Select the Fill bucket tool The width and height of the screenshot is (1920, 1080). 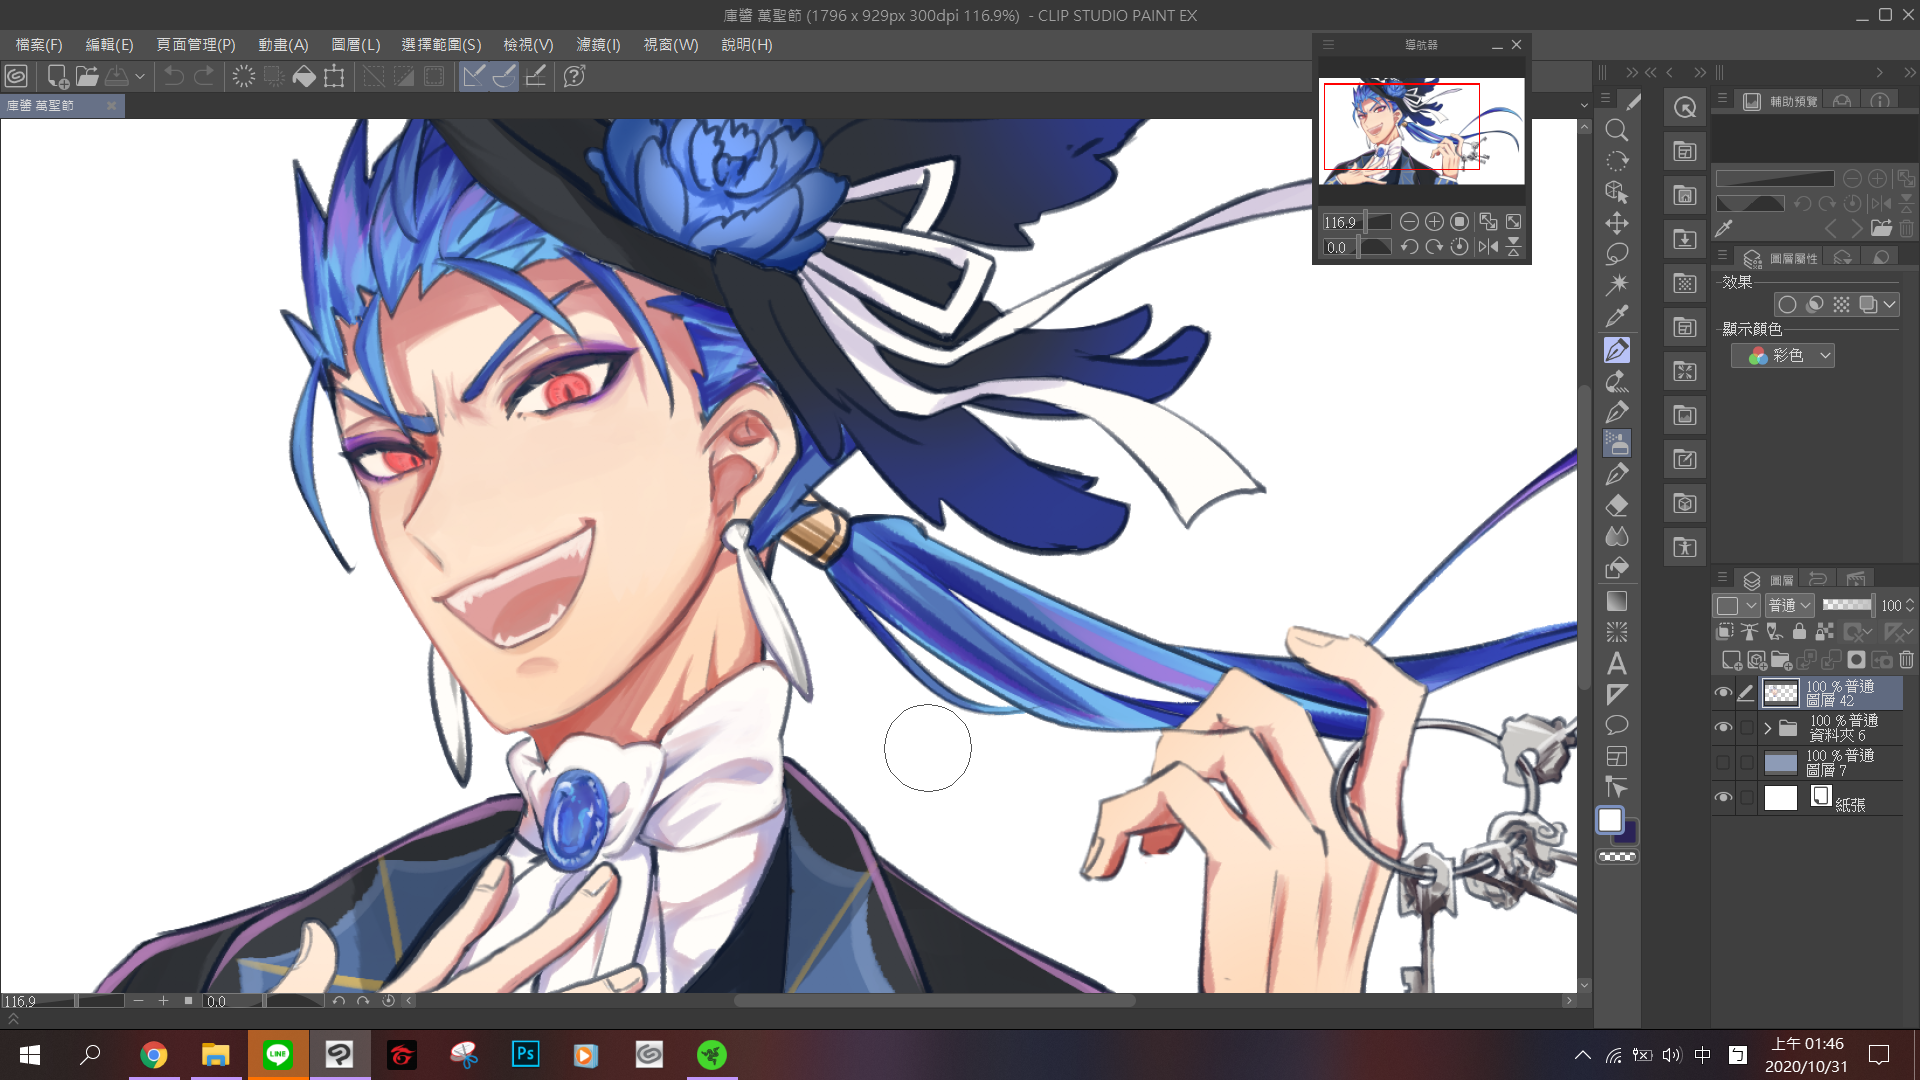1616,568
